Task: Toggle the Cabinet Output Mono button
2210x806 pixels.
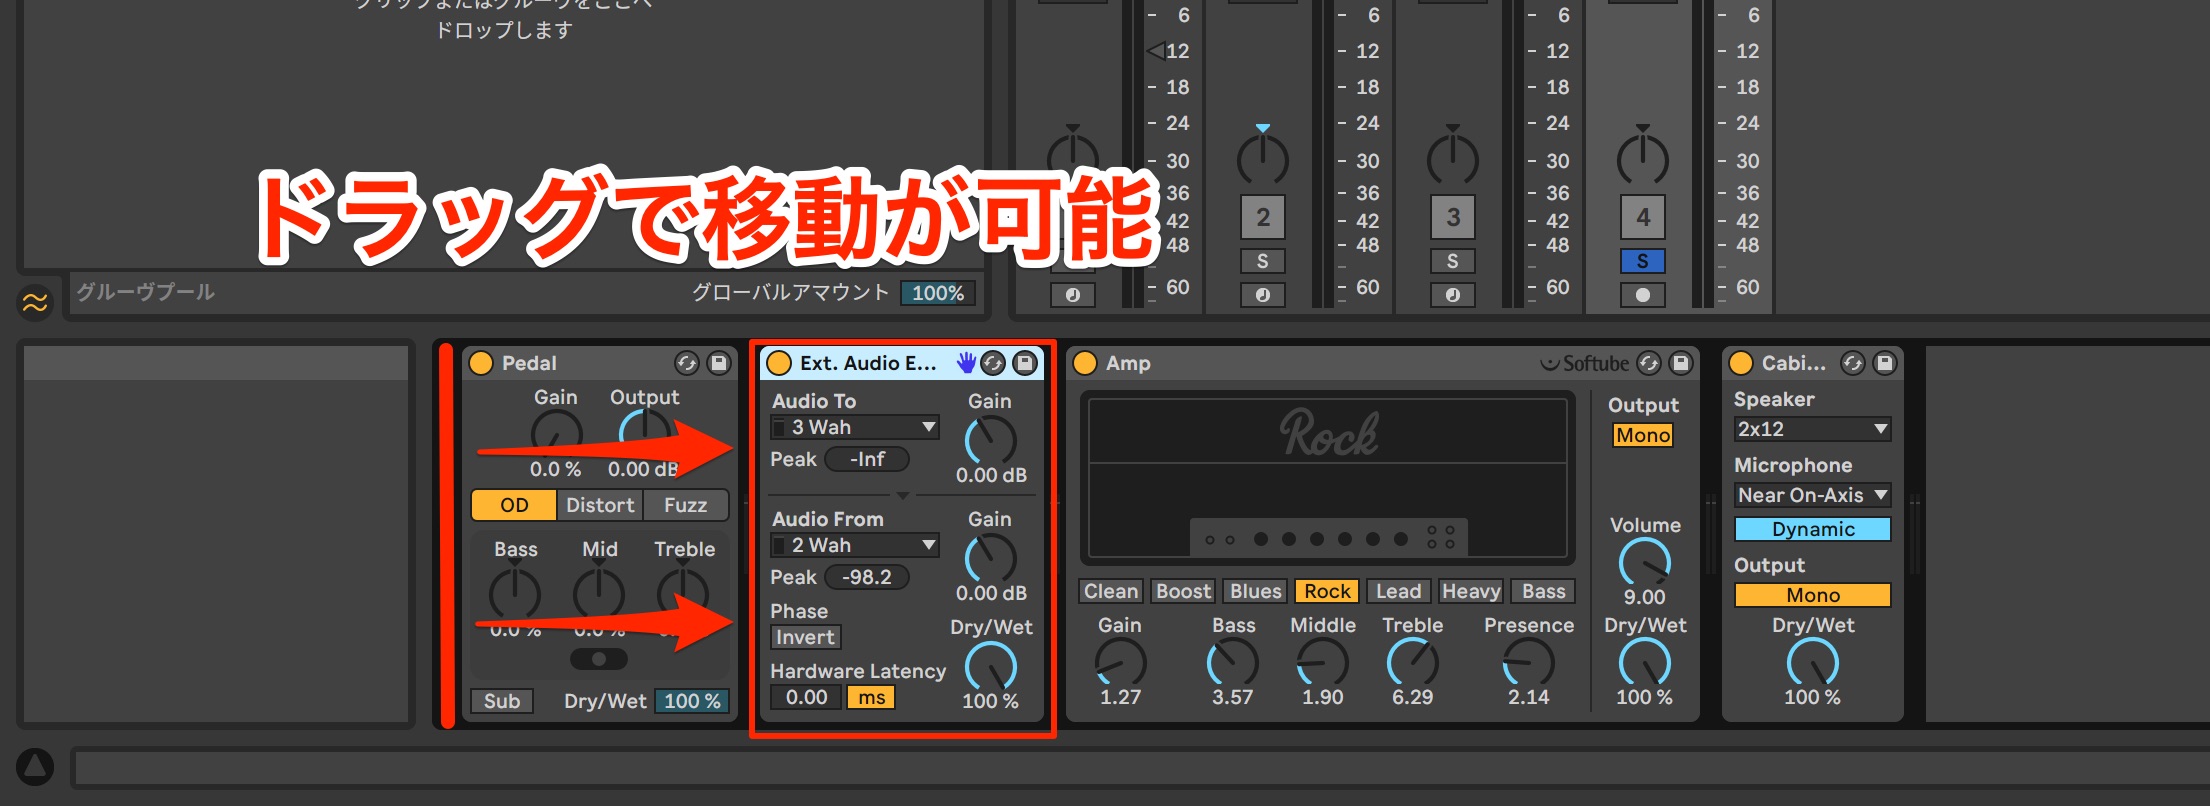Action: coord(1812,595)
